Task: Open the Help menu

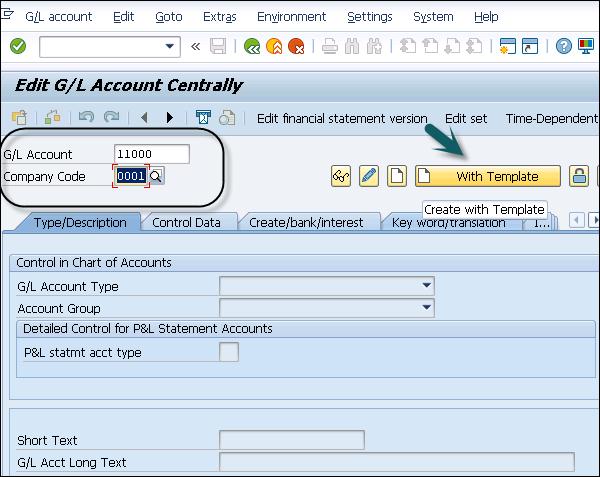Action: (x=486, y=17)
